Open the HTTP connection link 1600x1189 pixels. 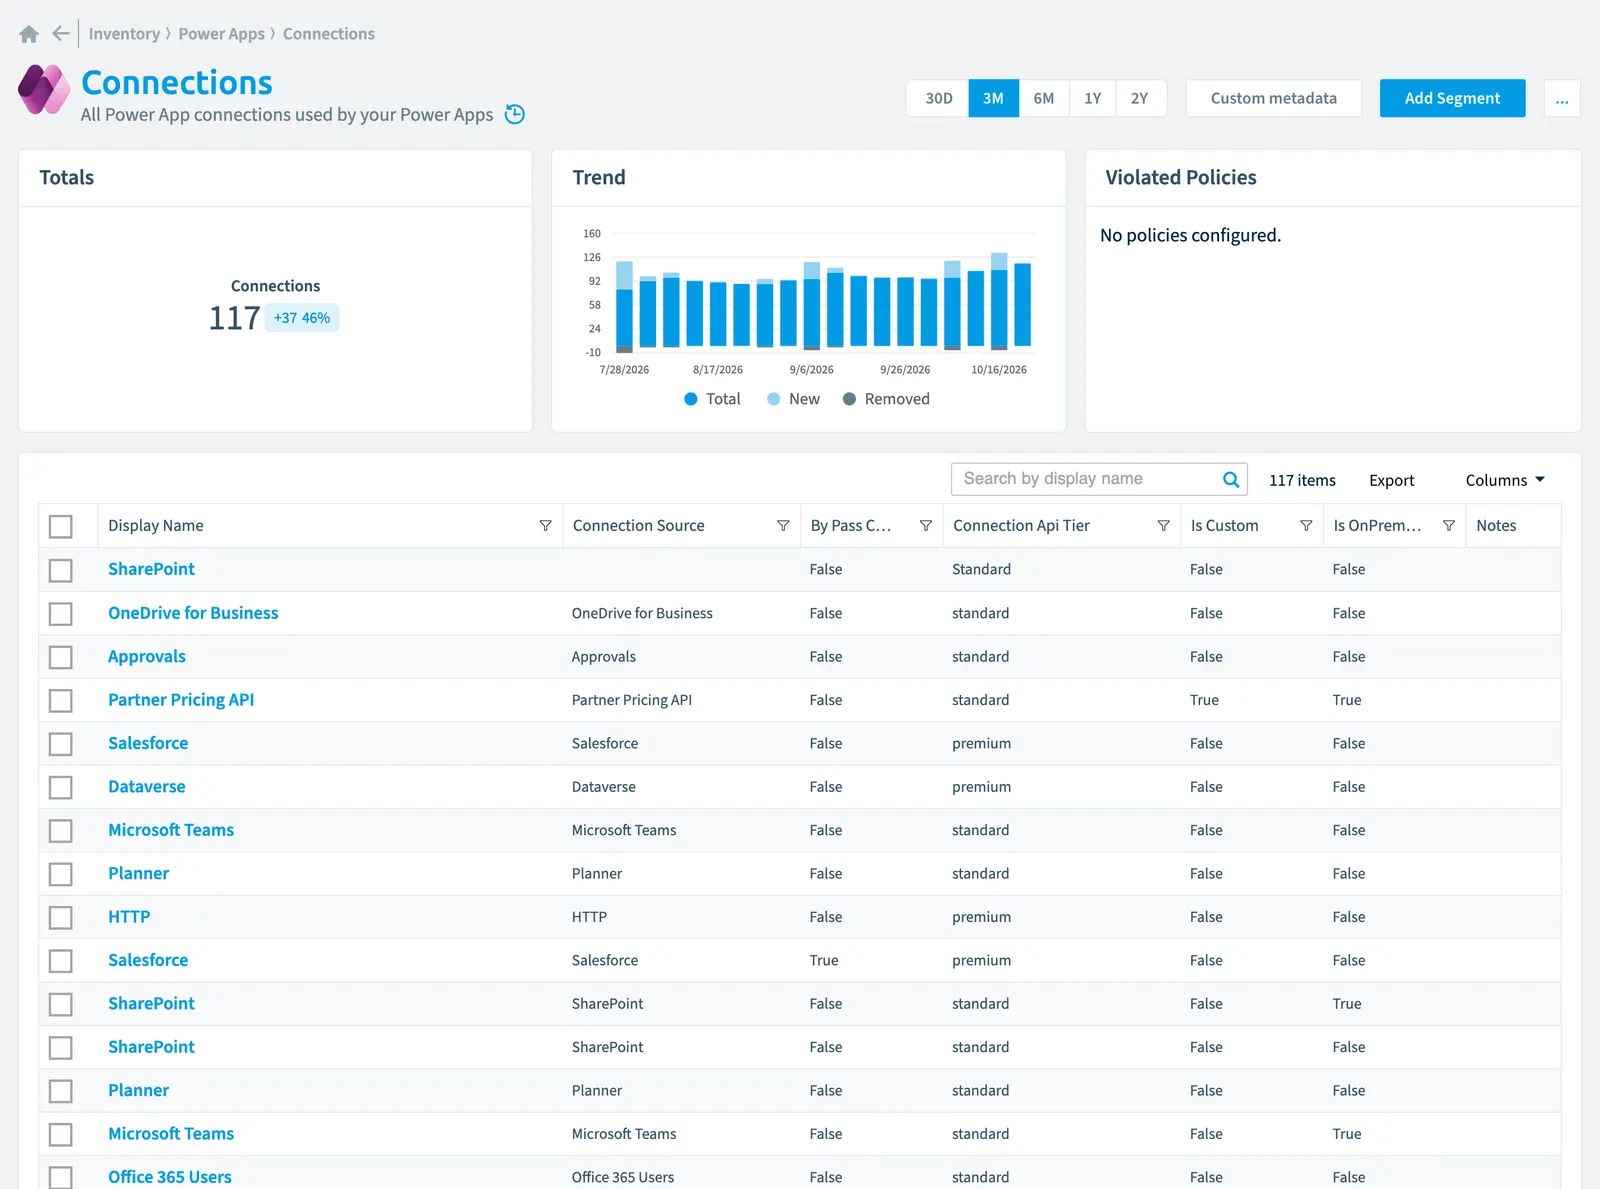tap(129, 917)
